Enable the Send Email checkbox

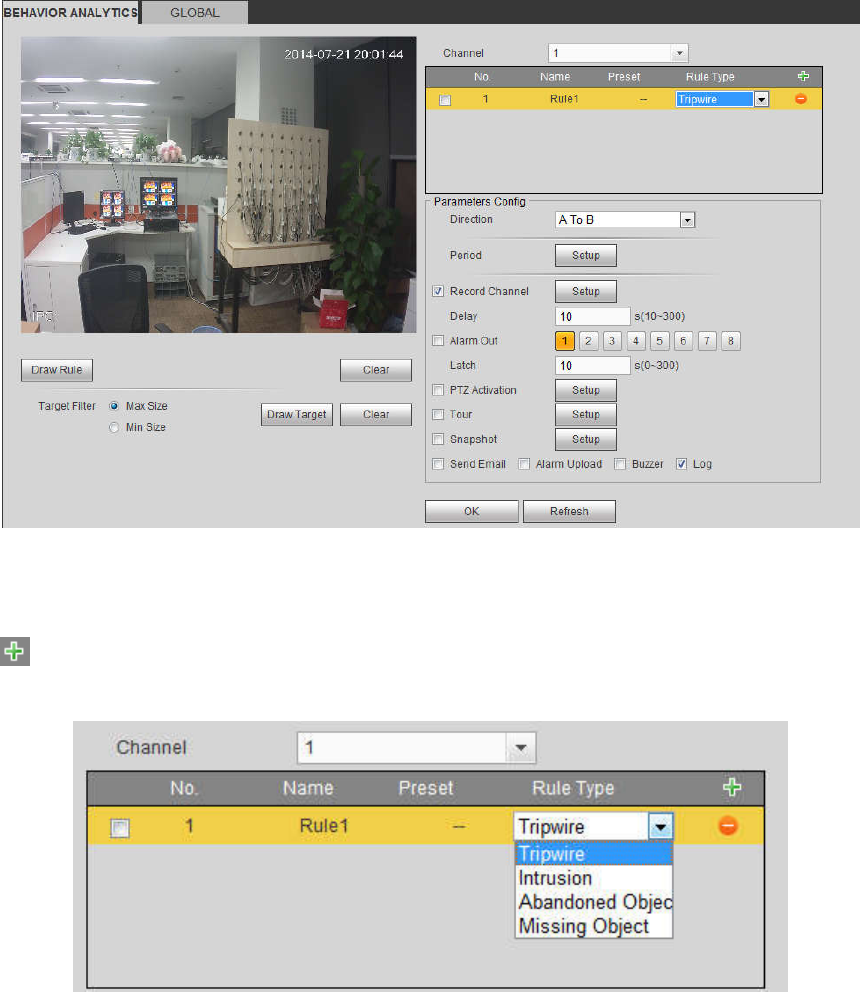pos(438,464)
